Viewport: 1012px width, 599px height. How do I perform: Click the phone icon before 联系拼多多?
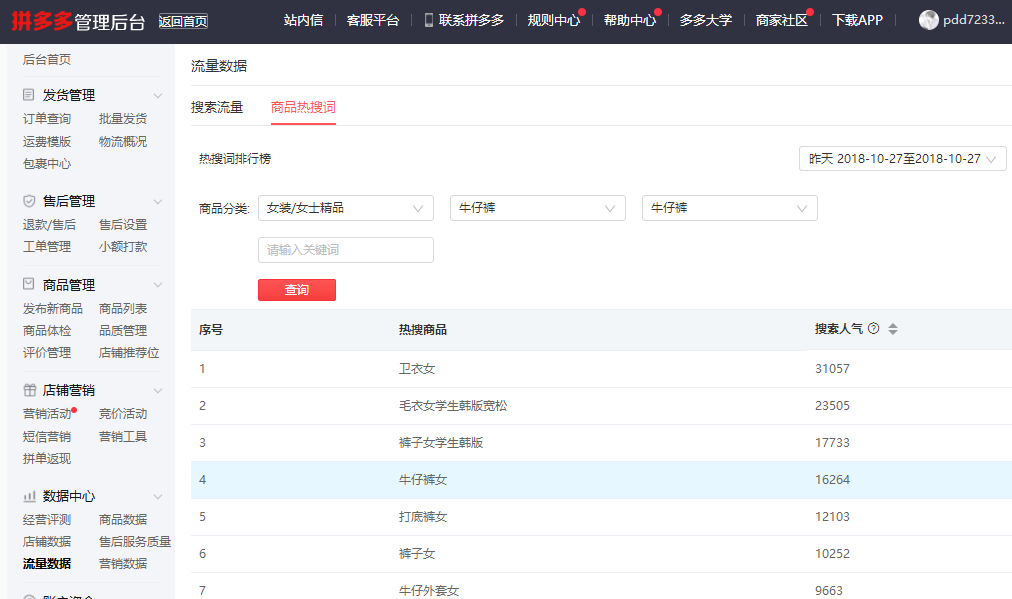click(x=429, y=20)
